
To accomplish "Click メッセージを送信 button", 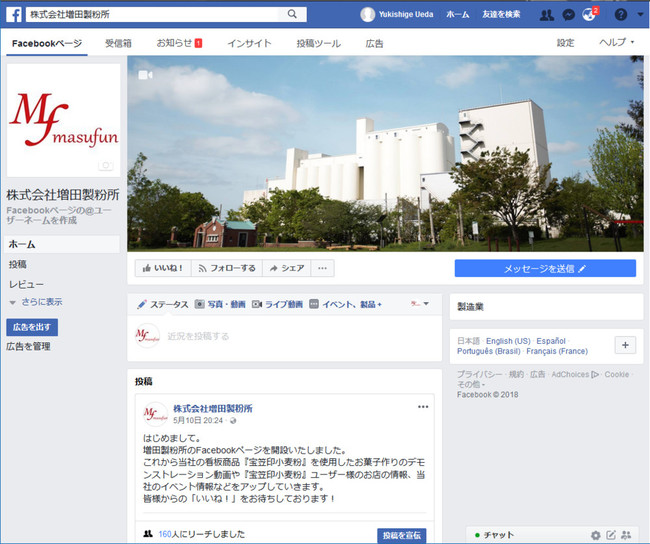I will tap(545, 268).
